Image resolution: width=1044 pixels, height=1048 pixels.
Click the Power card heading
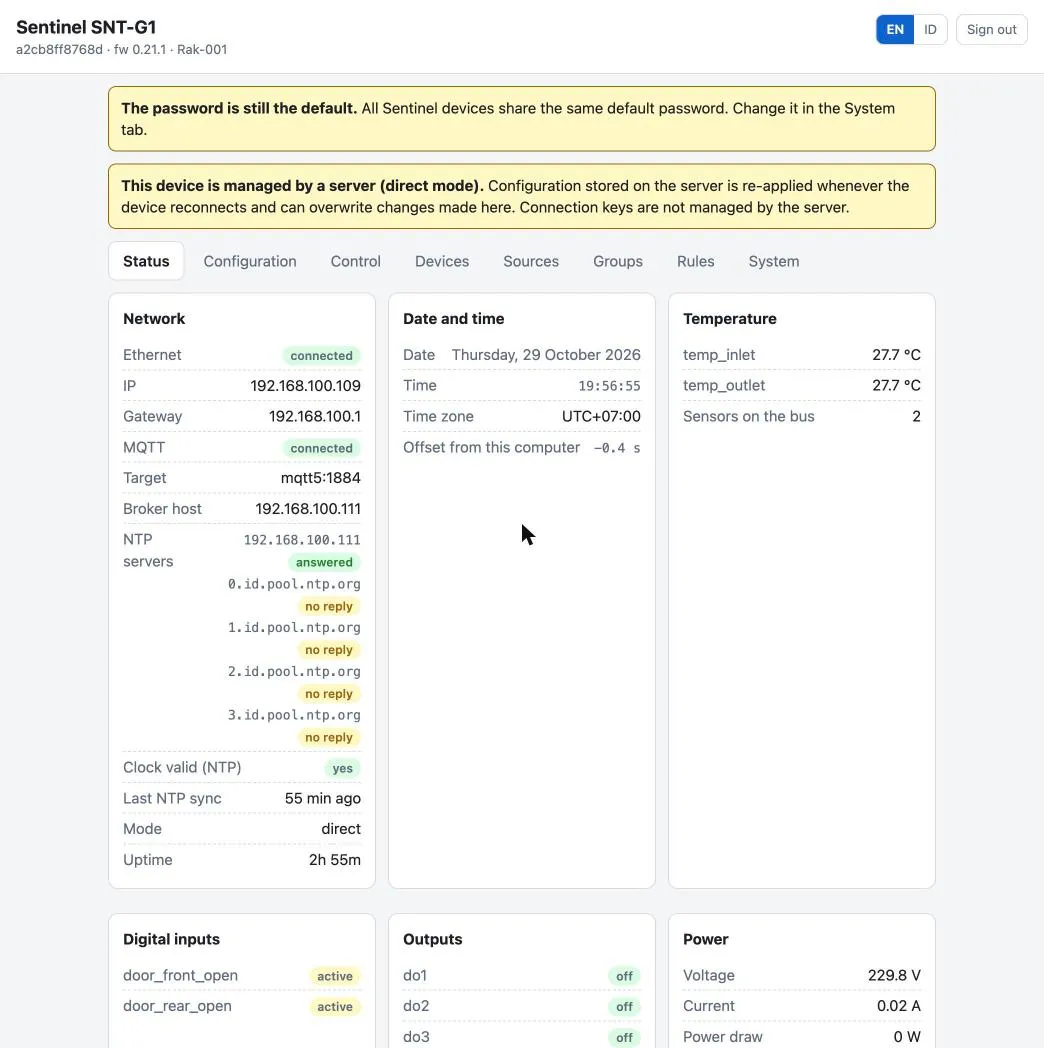(706, 939)
